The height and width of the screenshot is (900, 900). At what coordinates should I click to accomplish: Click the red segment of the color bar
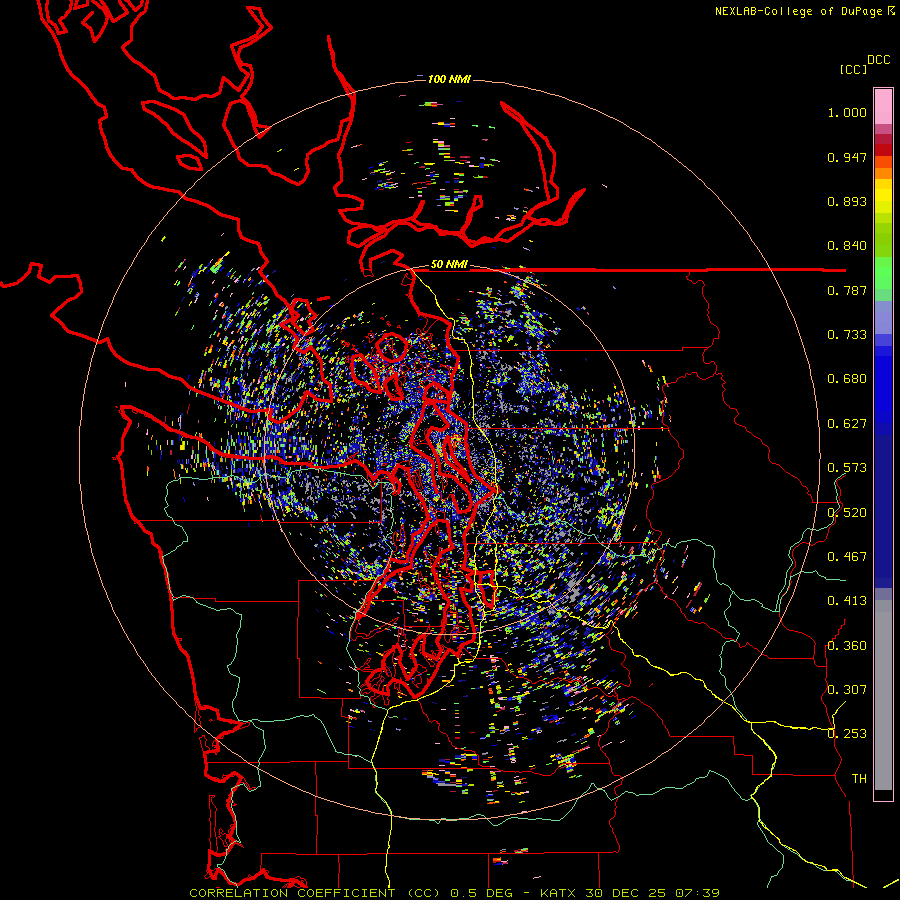click(883, 149)
